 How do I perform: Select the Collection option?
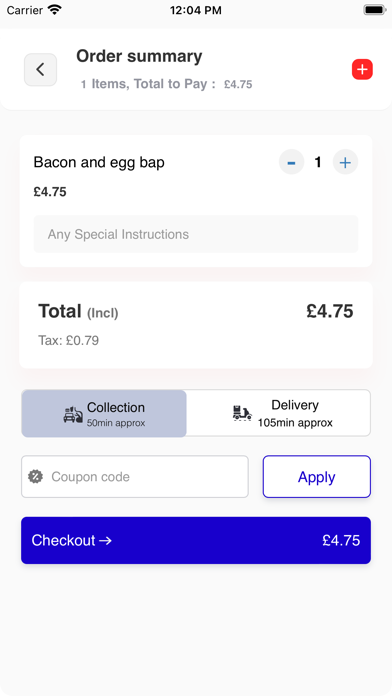pos(104,414)
